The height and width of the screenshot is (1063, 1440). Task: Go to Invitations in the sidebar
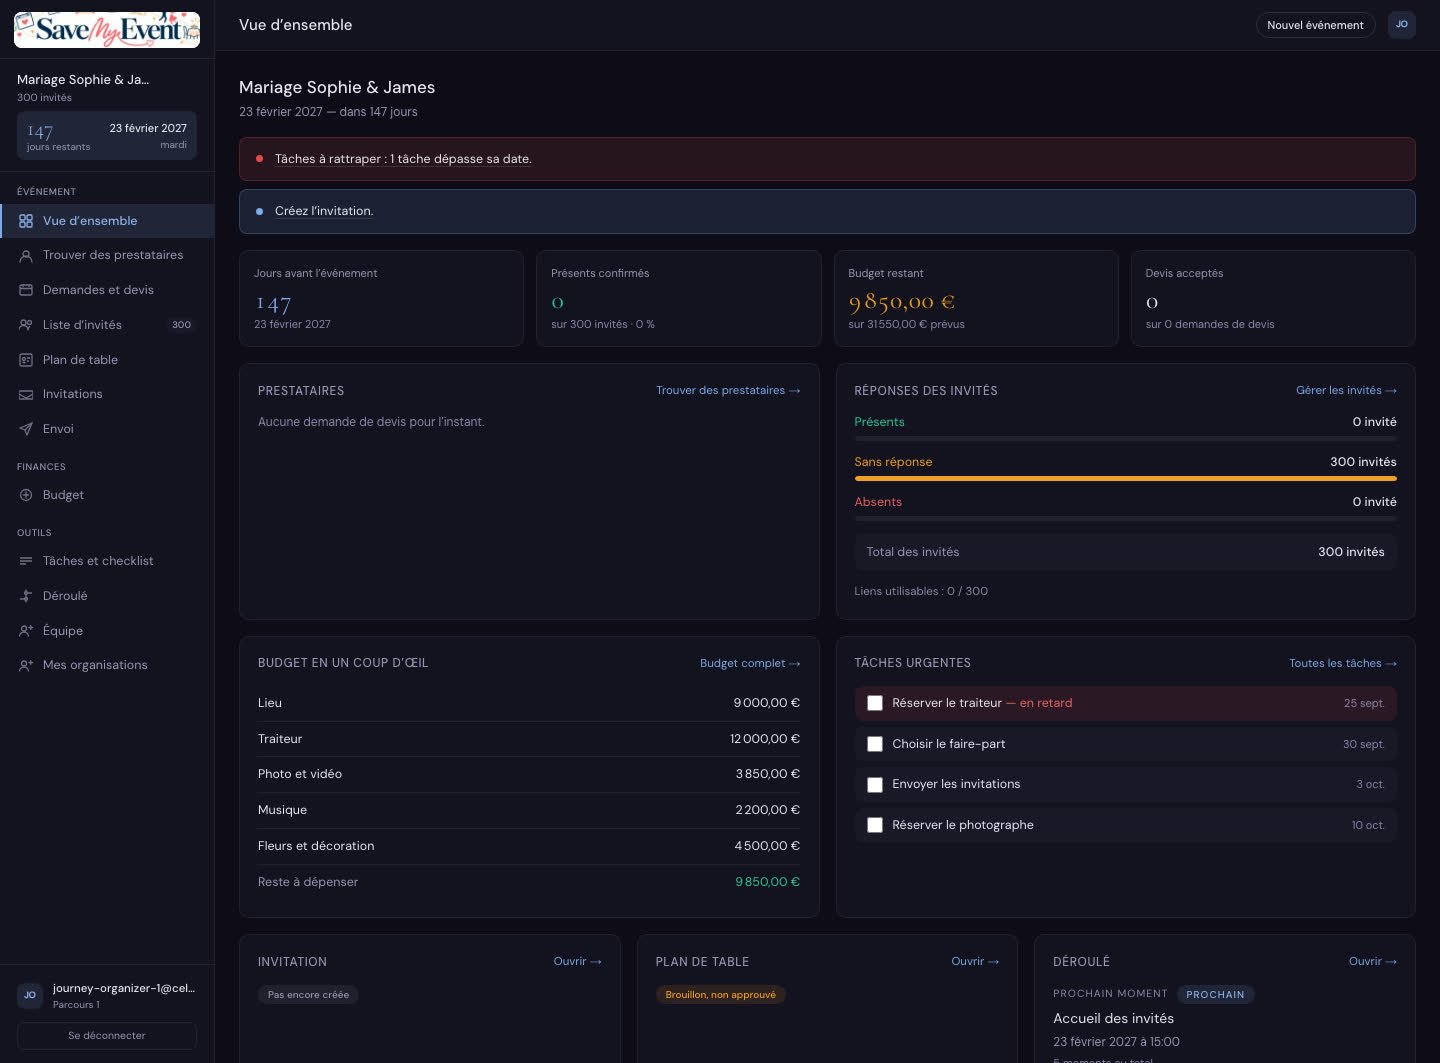tap(107, 394)
